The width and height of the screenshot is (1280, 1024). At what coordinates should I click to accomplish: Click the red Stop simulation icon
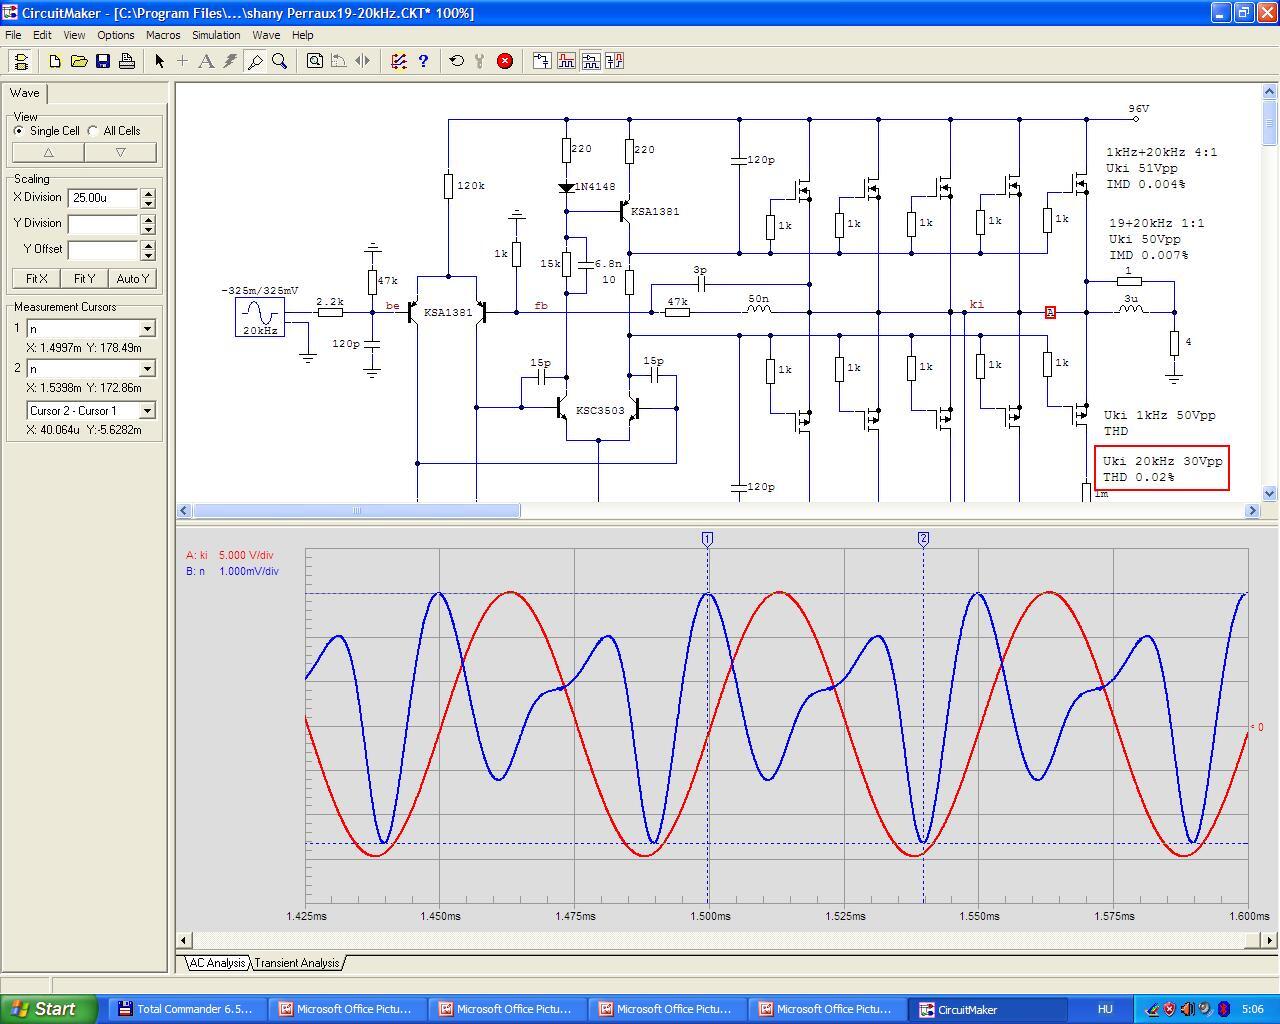(505, 61)
